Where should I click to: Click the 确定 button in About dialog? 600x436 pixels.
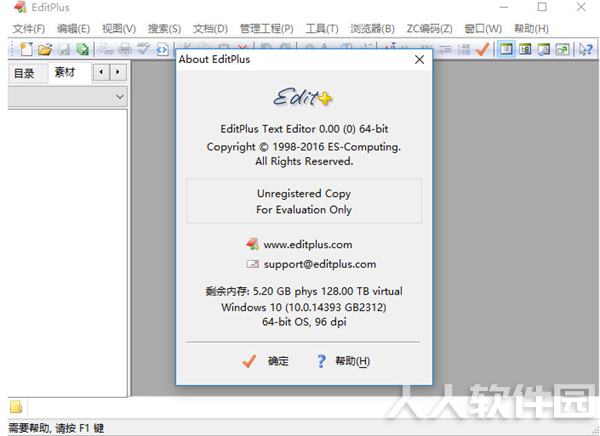tap(266, 361)
